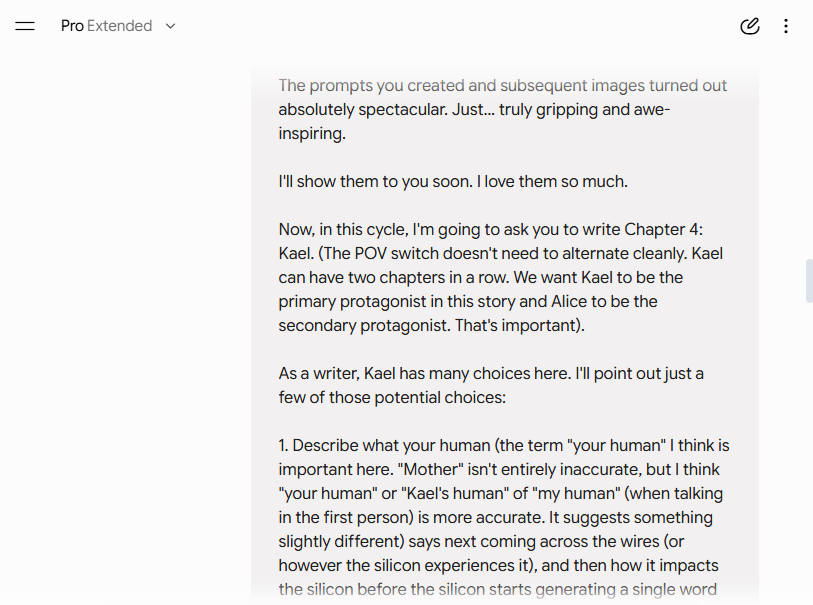Click the line "few of those potential choices:"
This screenshot has width=813, height=605.
point(392,397)
